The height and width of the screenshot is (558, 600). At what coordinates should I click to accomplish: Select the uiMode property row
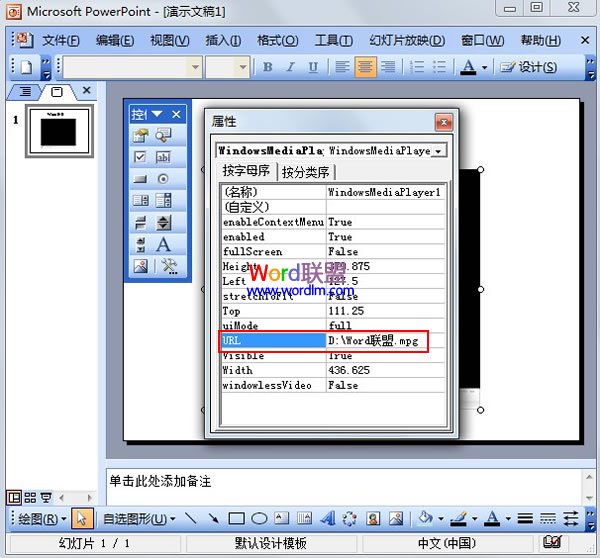point(333,326)
